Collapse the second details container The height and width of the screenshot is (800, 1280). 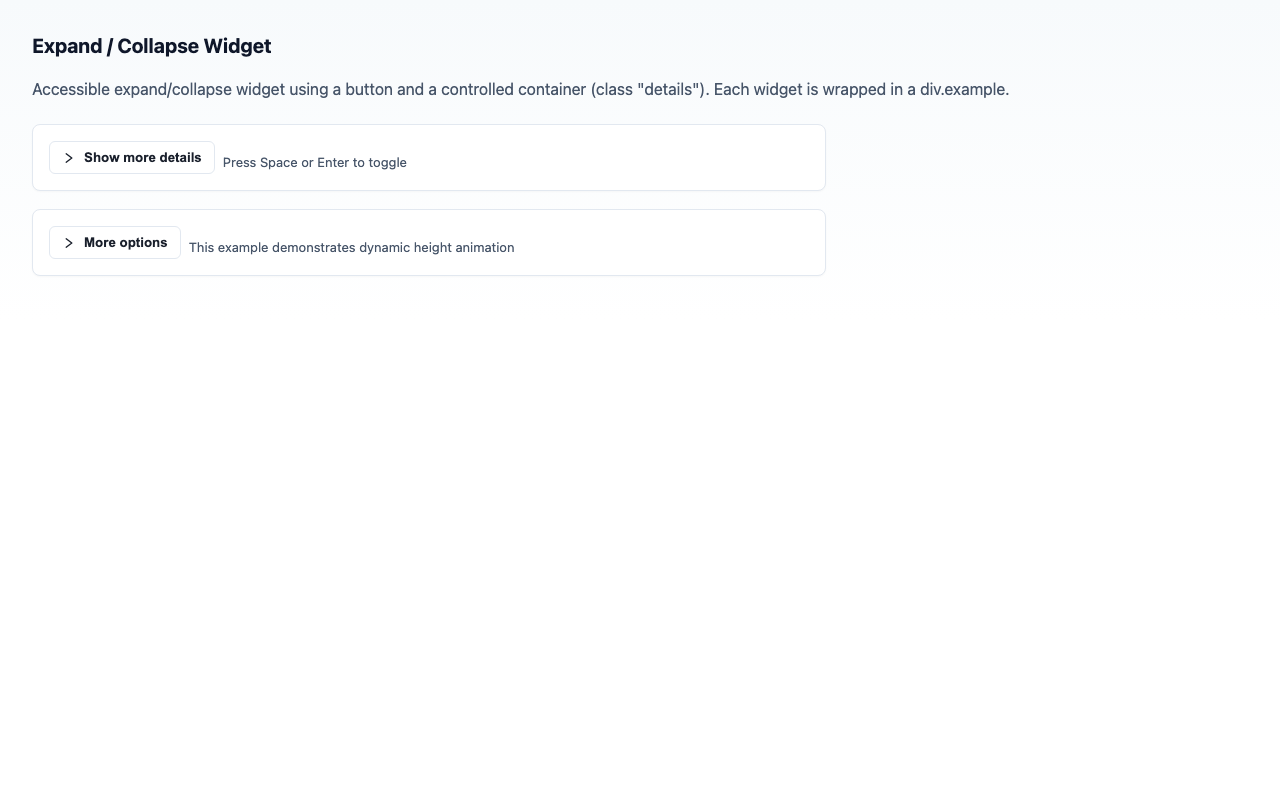(114, 242)
